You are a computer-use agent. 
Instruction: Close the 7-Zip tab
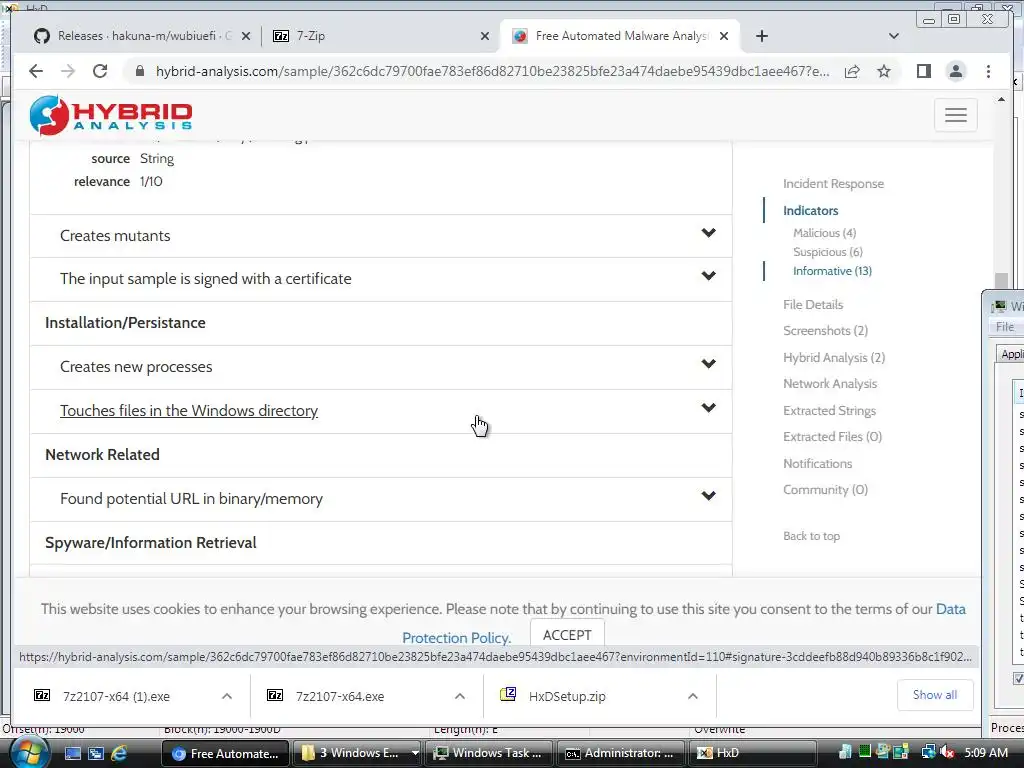485,37
